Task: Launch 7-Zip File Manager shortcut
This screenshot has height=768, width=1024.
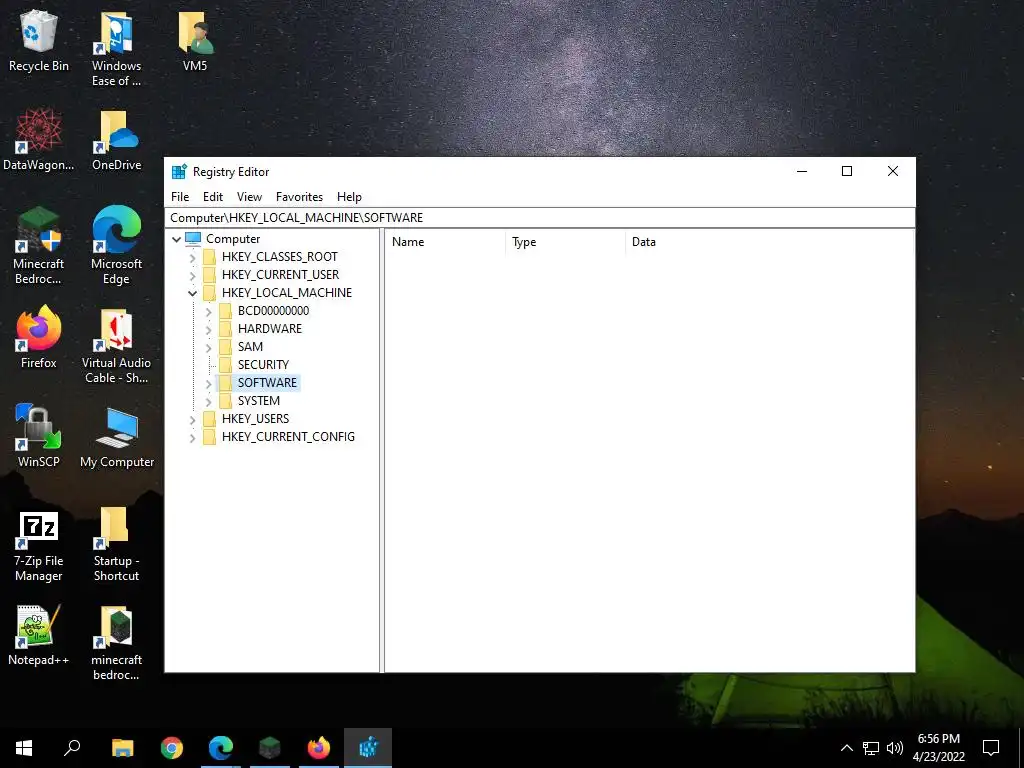Action: tap(39, 547)
